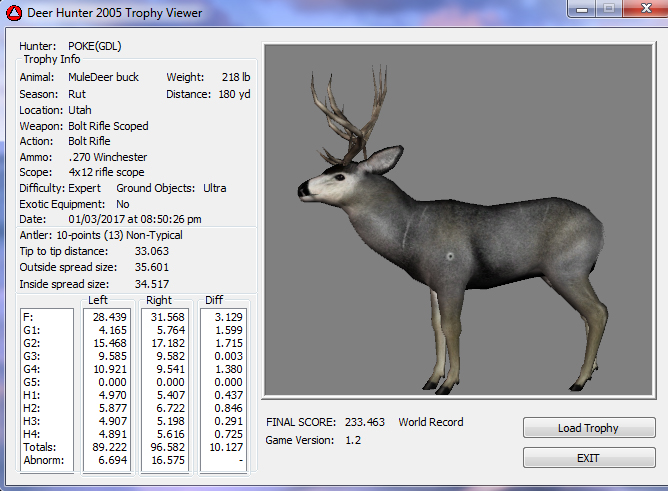Click the Load Trophy button

click(x=588, y=428)
